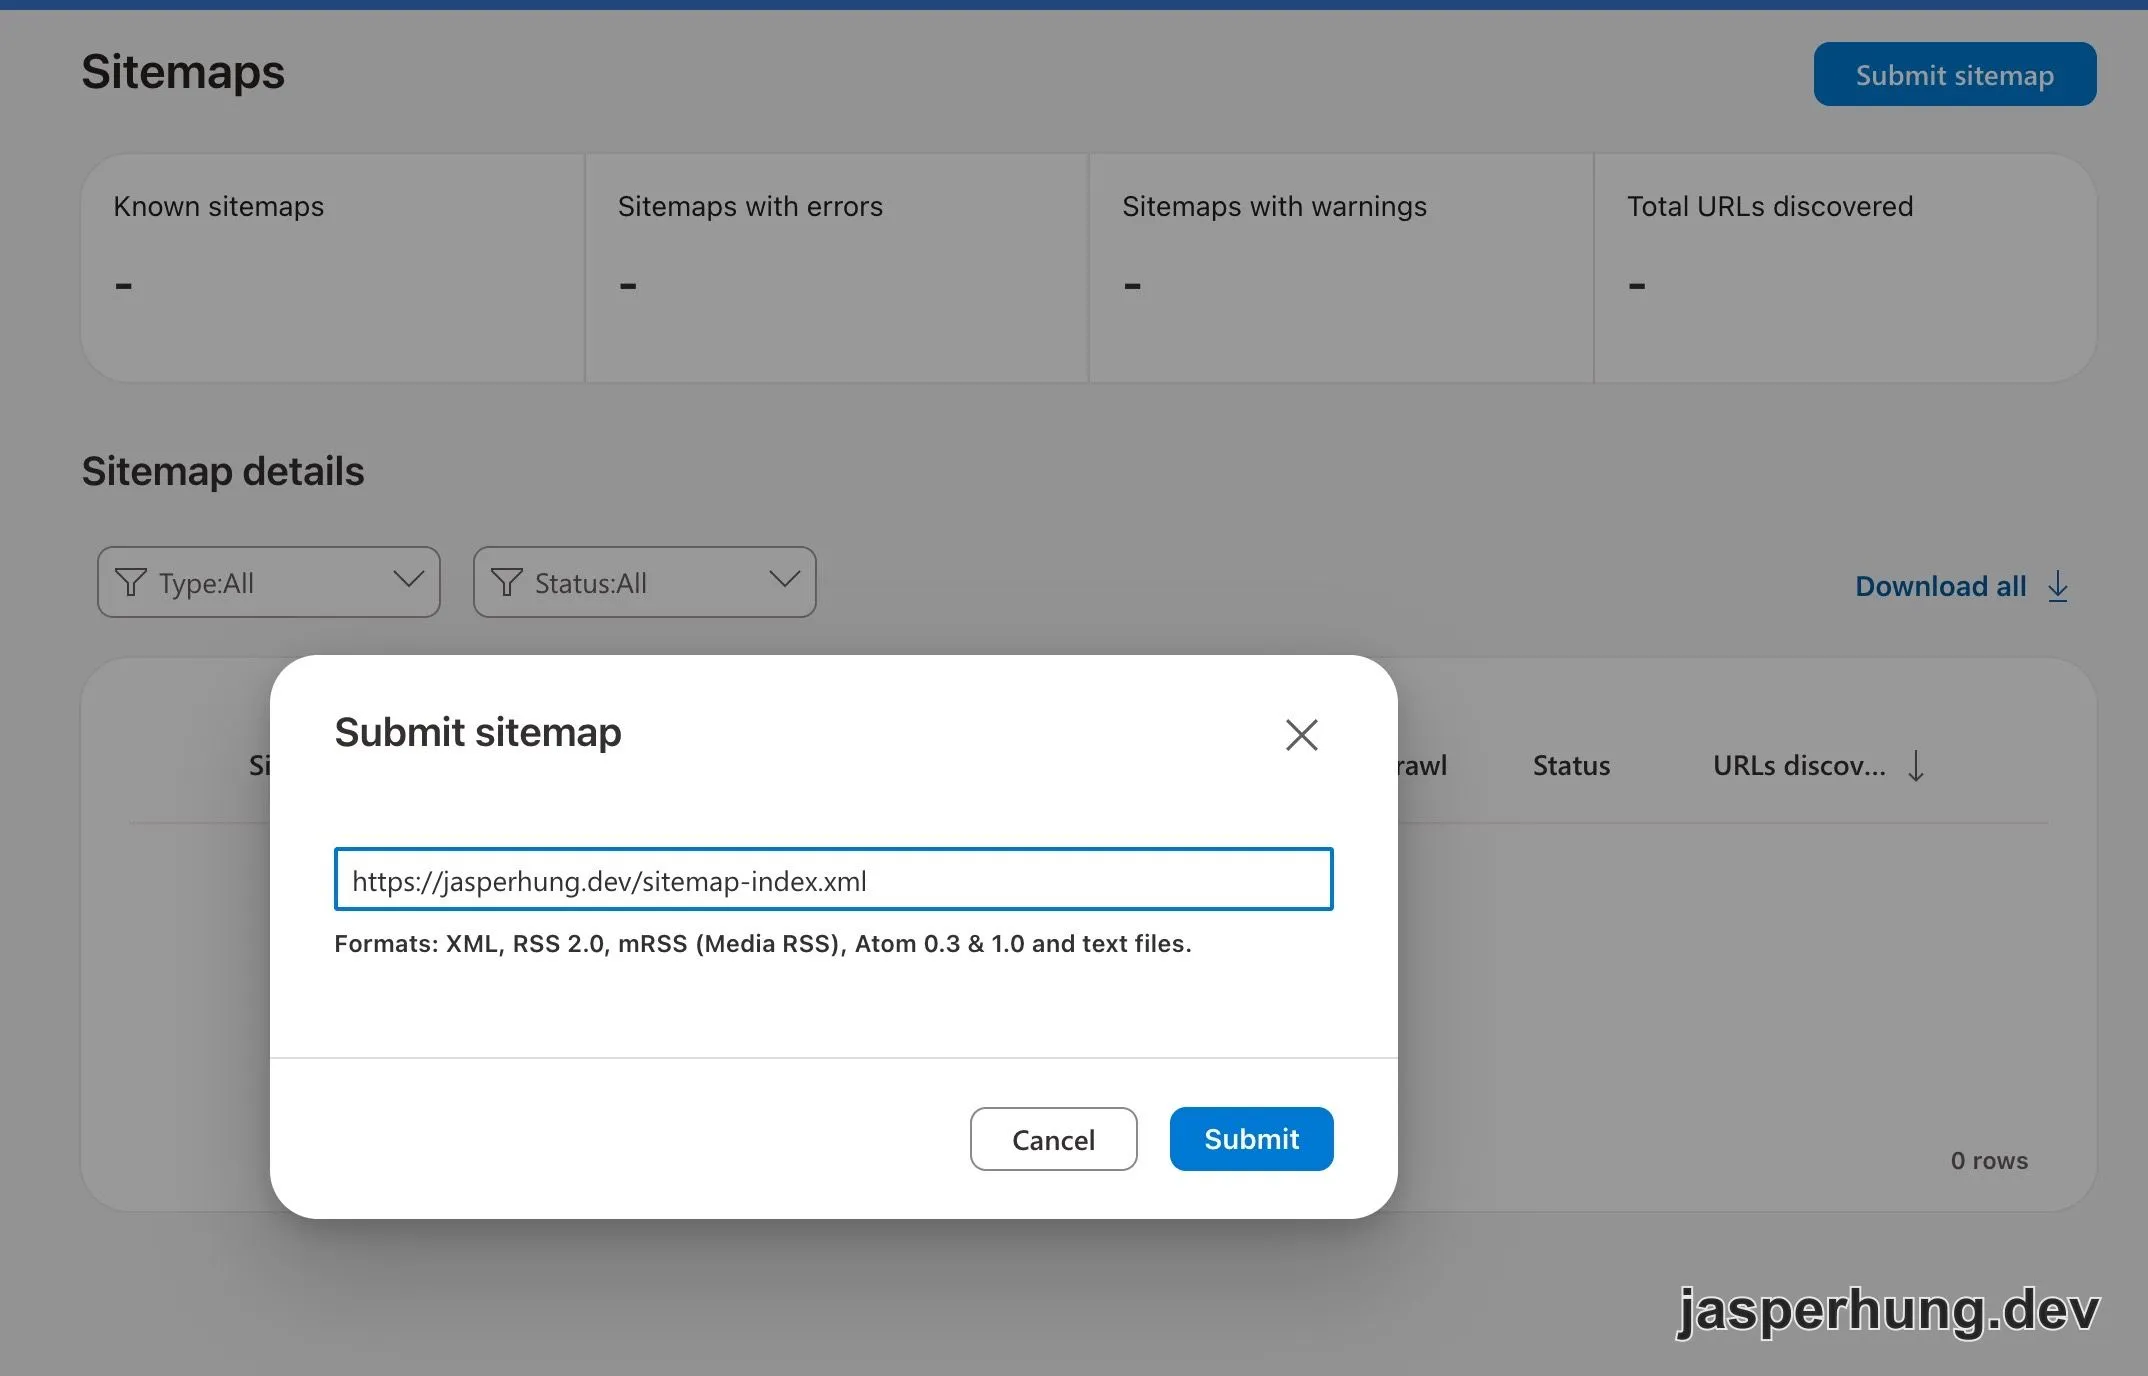Click the Formats help text in dialog

(763, 944)
